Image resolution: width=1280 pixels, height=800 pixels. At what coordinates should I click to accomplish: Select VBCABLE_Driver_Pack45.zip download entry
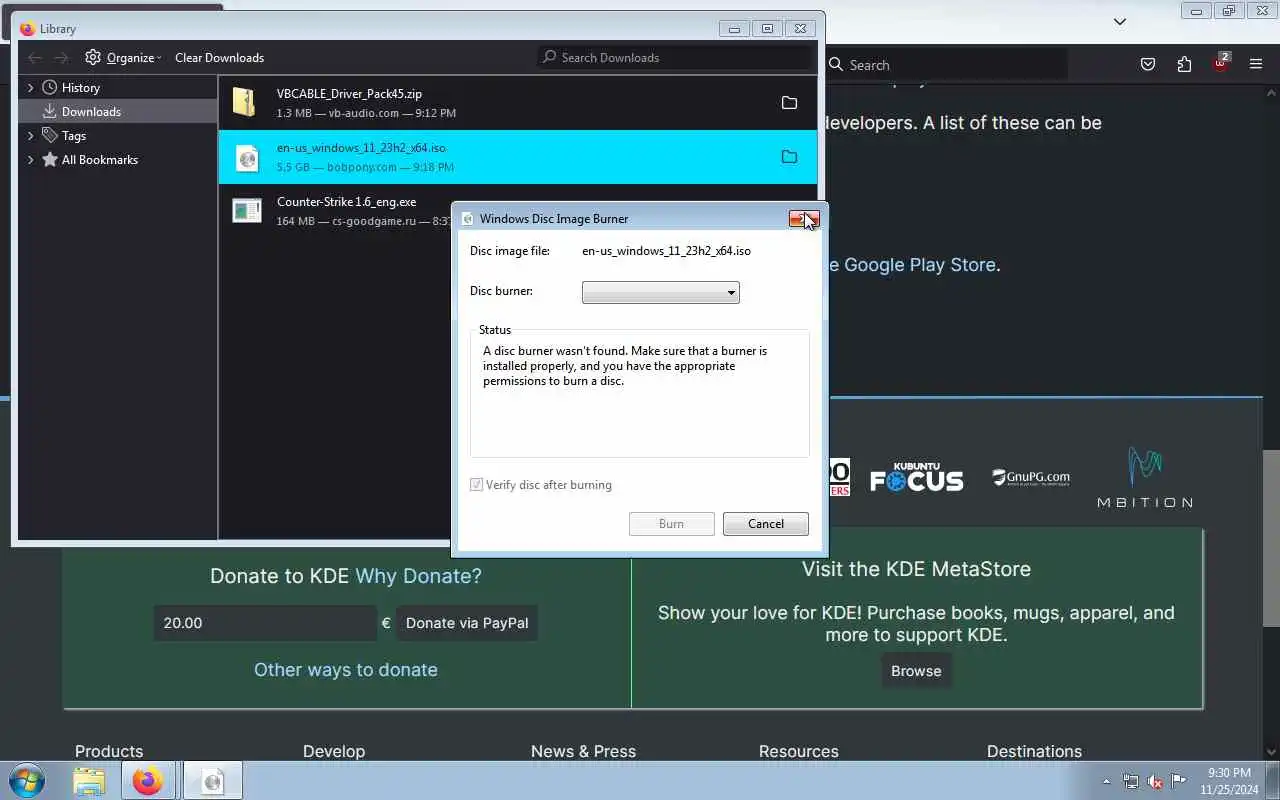[517, 103]
